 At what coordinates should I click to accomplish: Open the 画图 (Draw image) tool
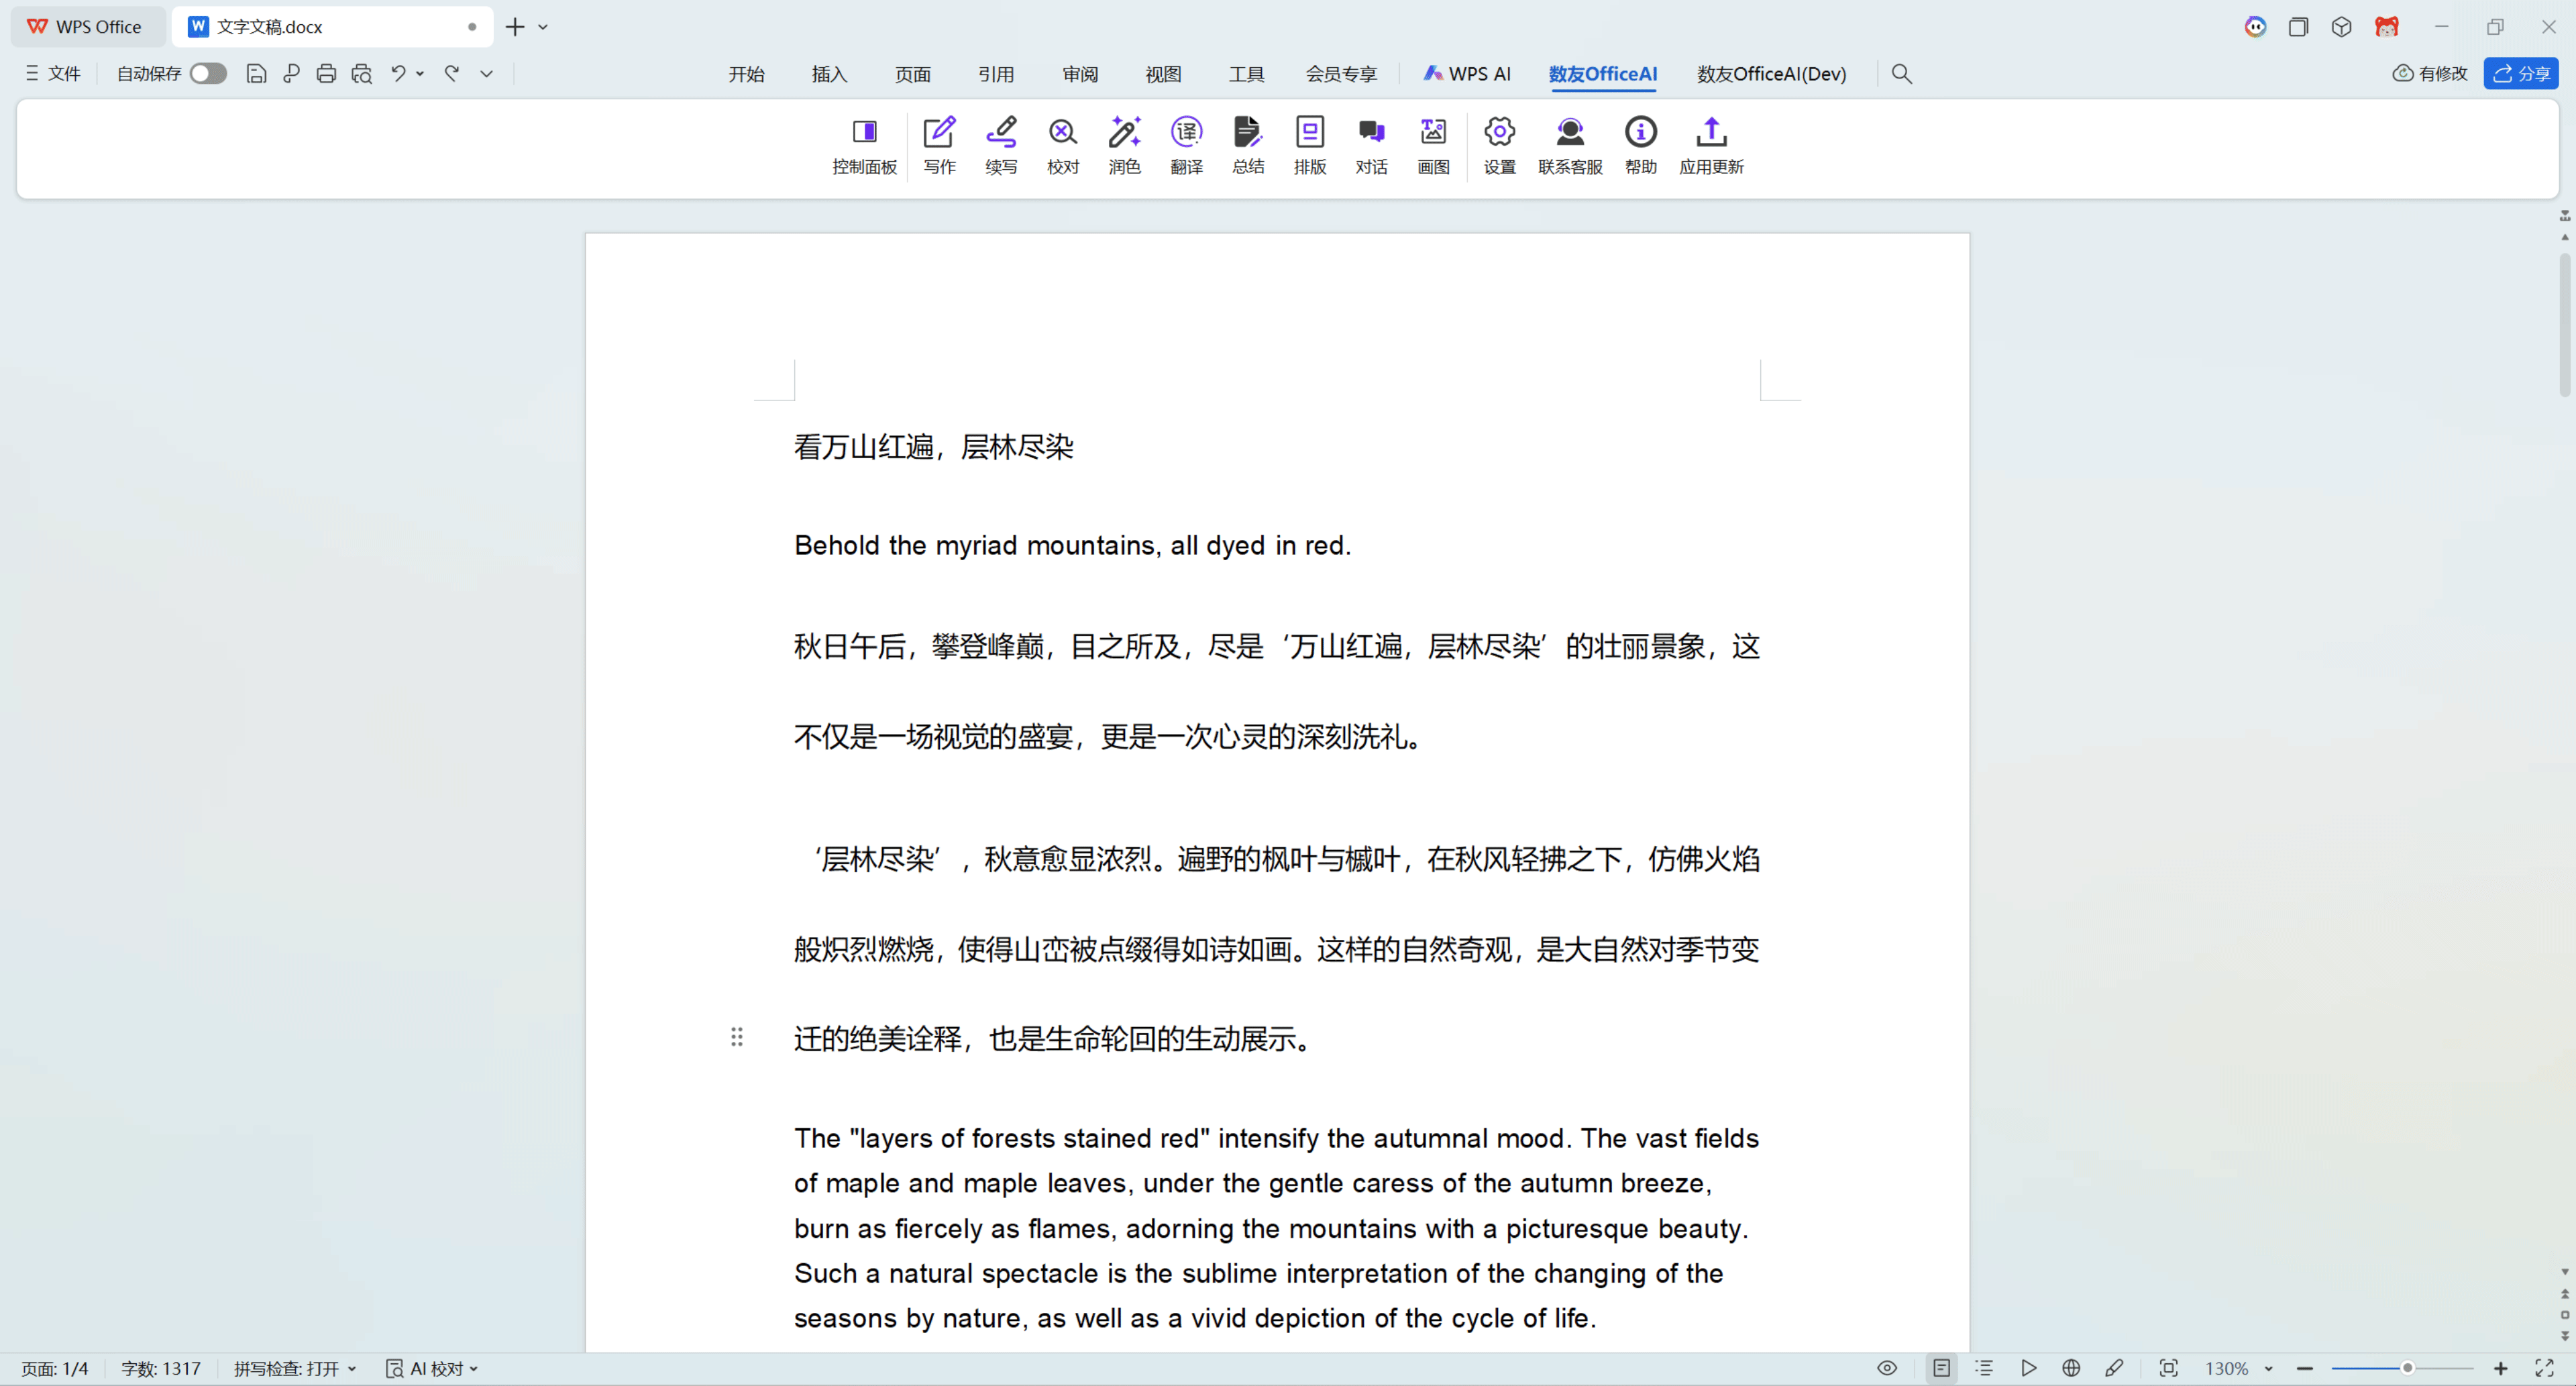click(x=1433, y=144)
